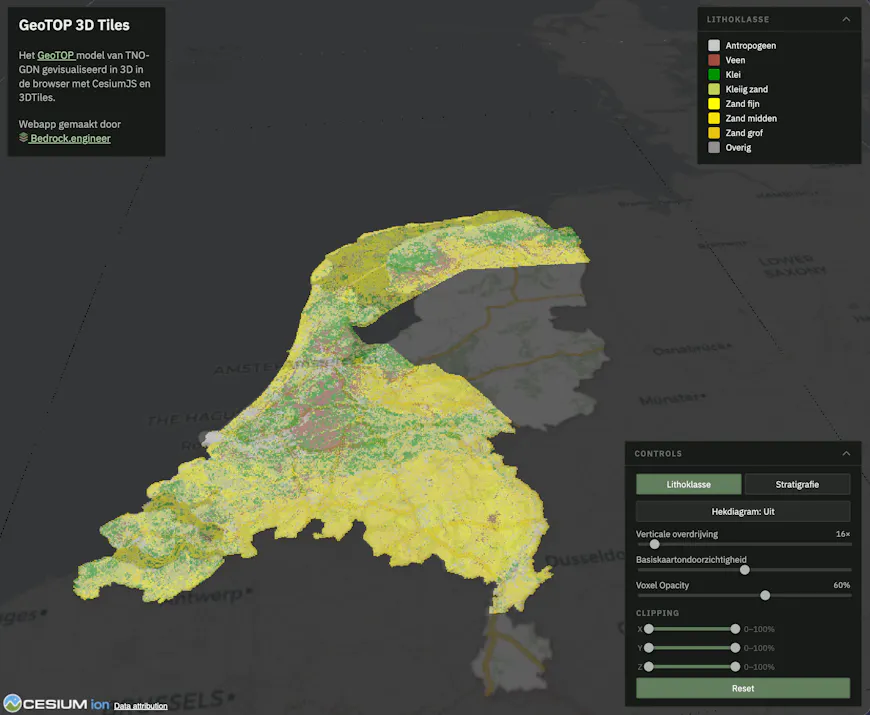This screenshot has height=715, width=870.
Task: Follow the GeoTOP hyperlink in the description
Action: 55,55
